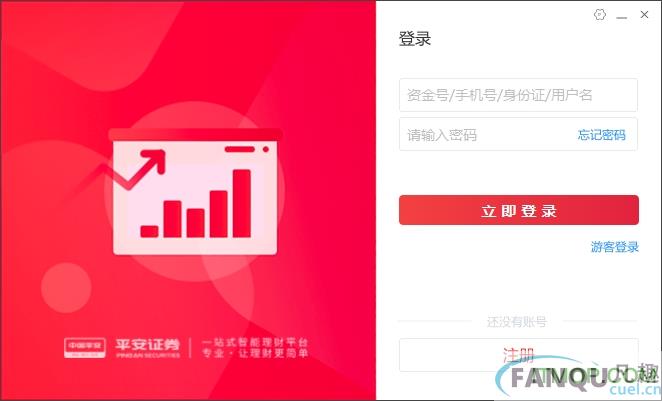Close the login window
This screenshot has width=662, height=401.
click(644, 15)
